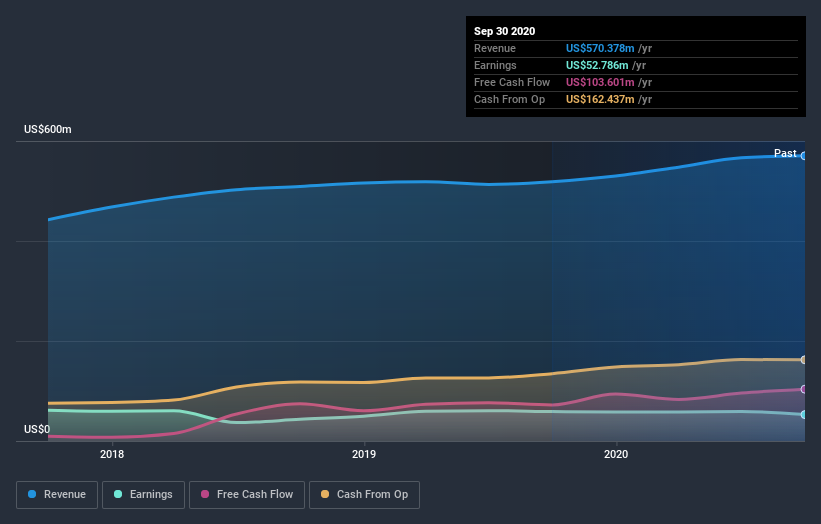Viewport: 821px width, 524px height.
Task: Click the 2019 axis label
Action: (x=364, y=454)
